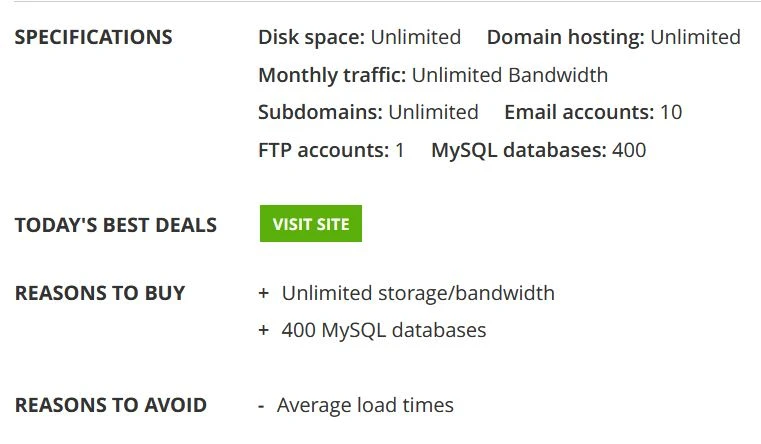
Task: Click the Disk space label
Action: pyautogui.click(x=312, y=37)
